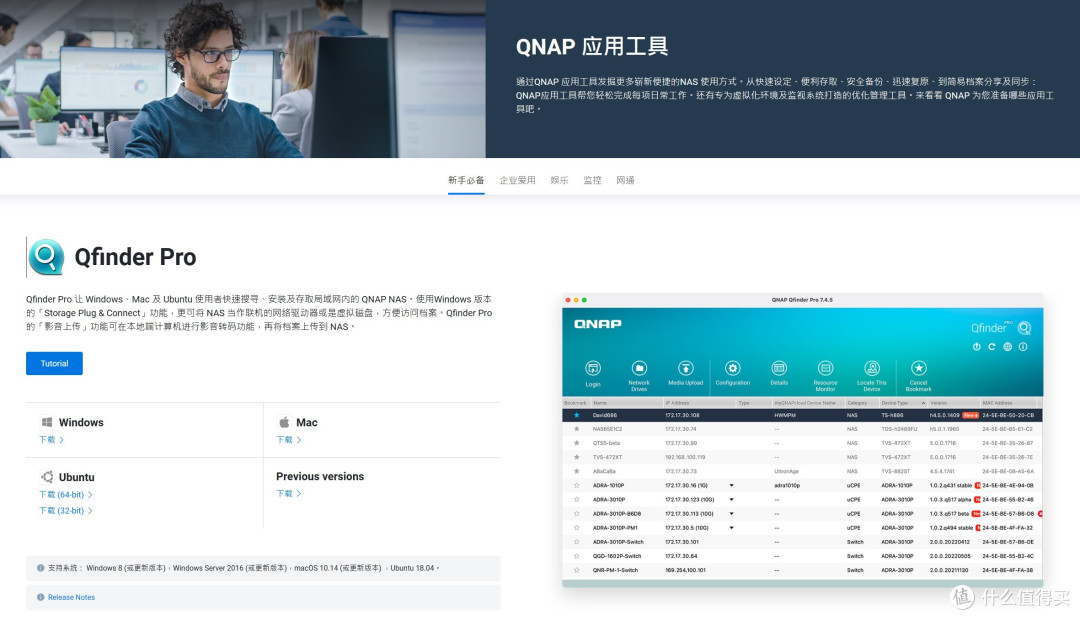Select the David686 device row name
Screen dimensions: 1080x620
click(x=605, y=415)
